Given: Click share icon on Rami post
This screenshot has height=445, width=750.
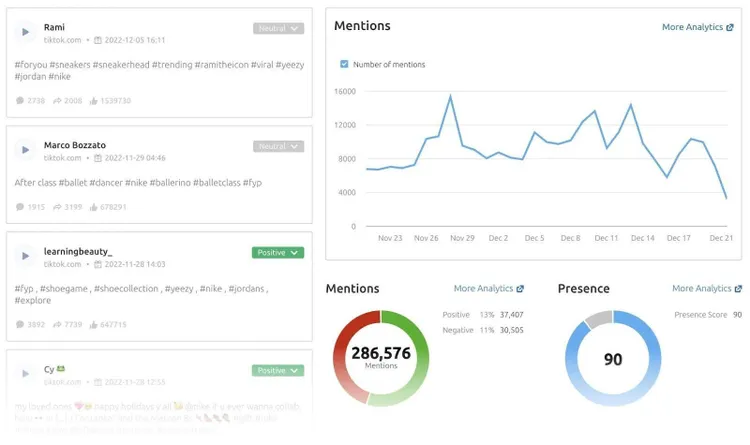Looking at the screenshot, I should pyautogui.click(x=57, y=100).
